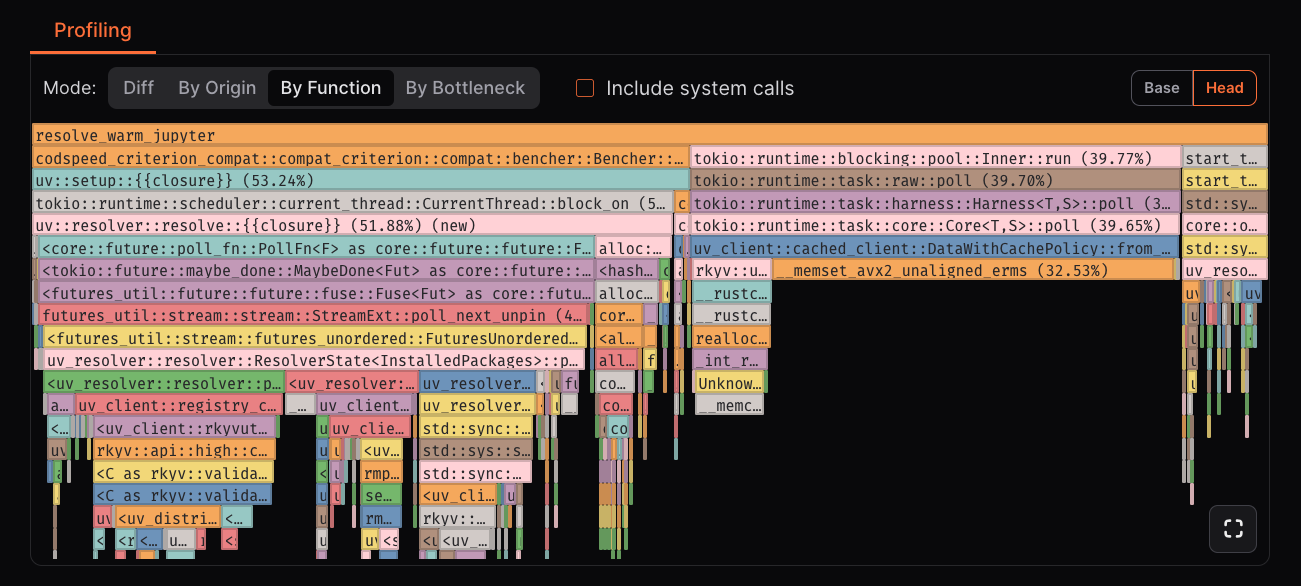
Task: Select futures_util Fuse<Fut> frame
Action: click(x=316, y=293)
